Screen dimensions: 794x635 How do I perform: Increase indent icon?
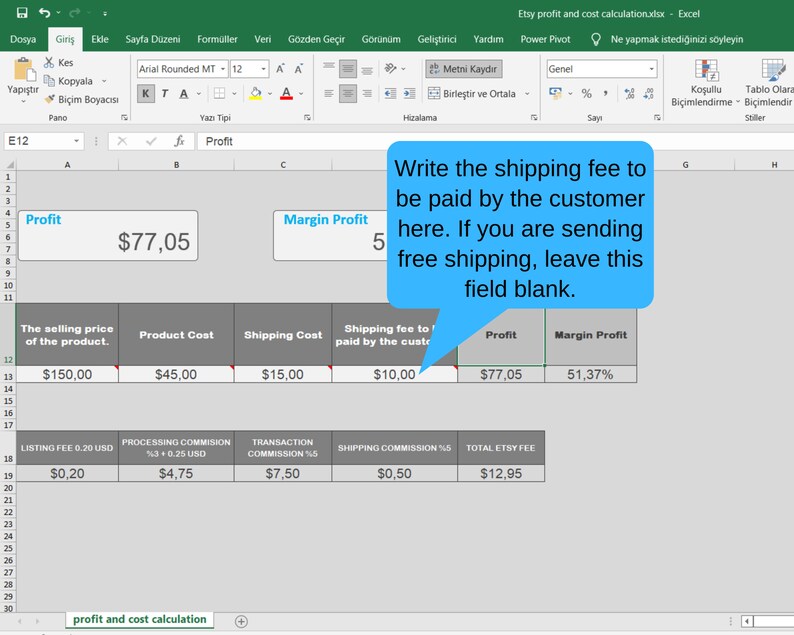[409, 93]
